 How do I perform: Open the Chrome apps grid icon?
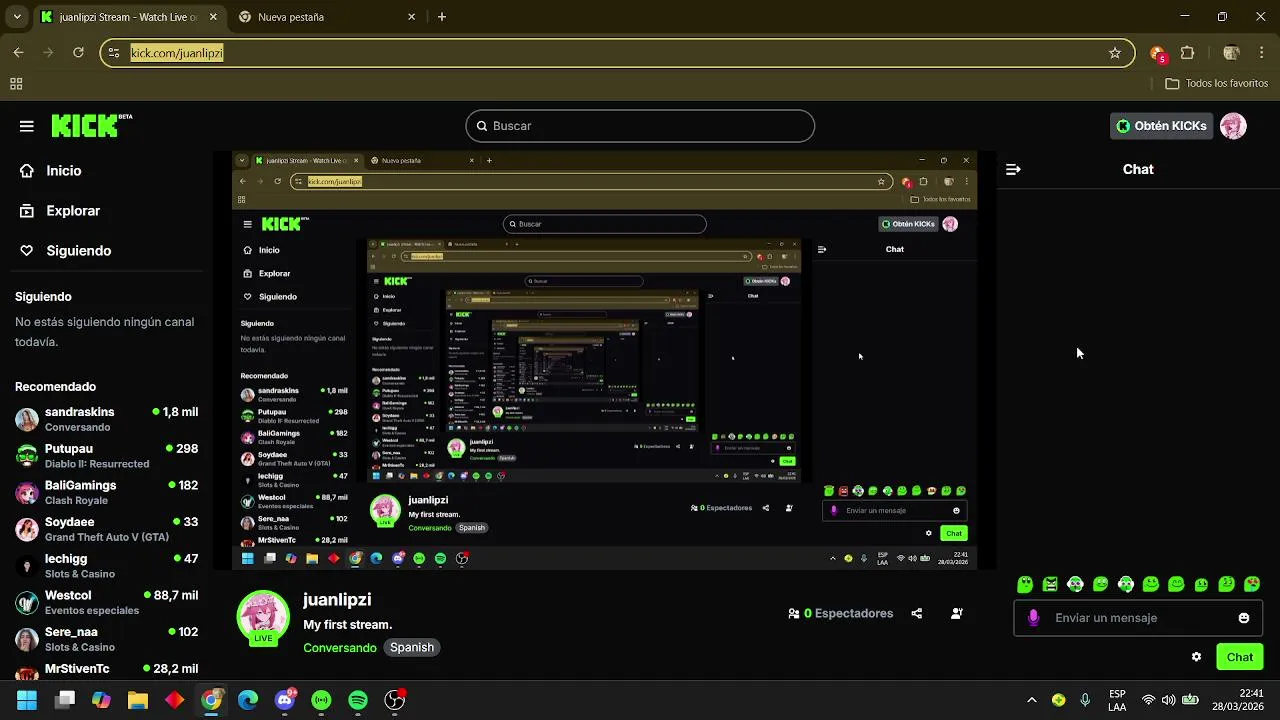tap(16, 84)
